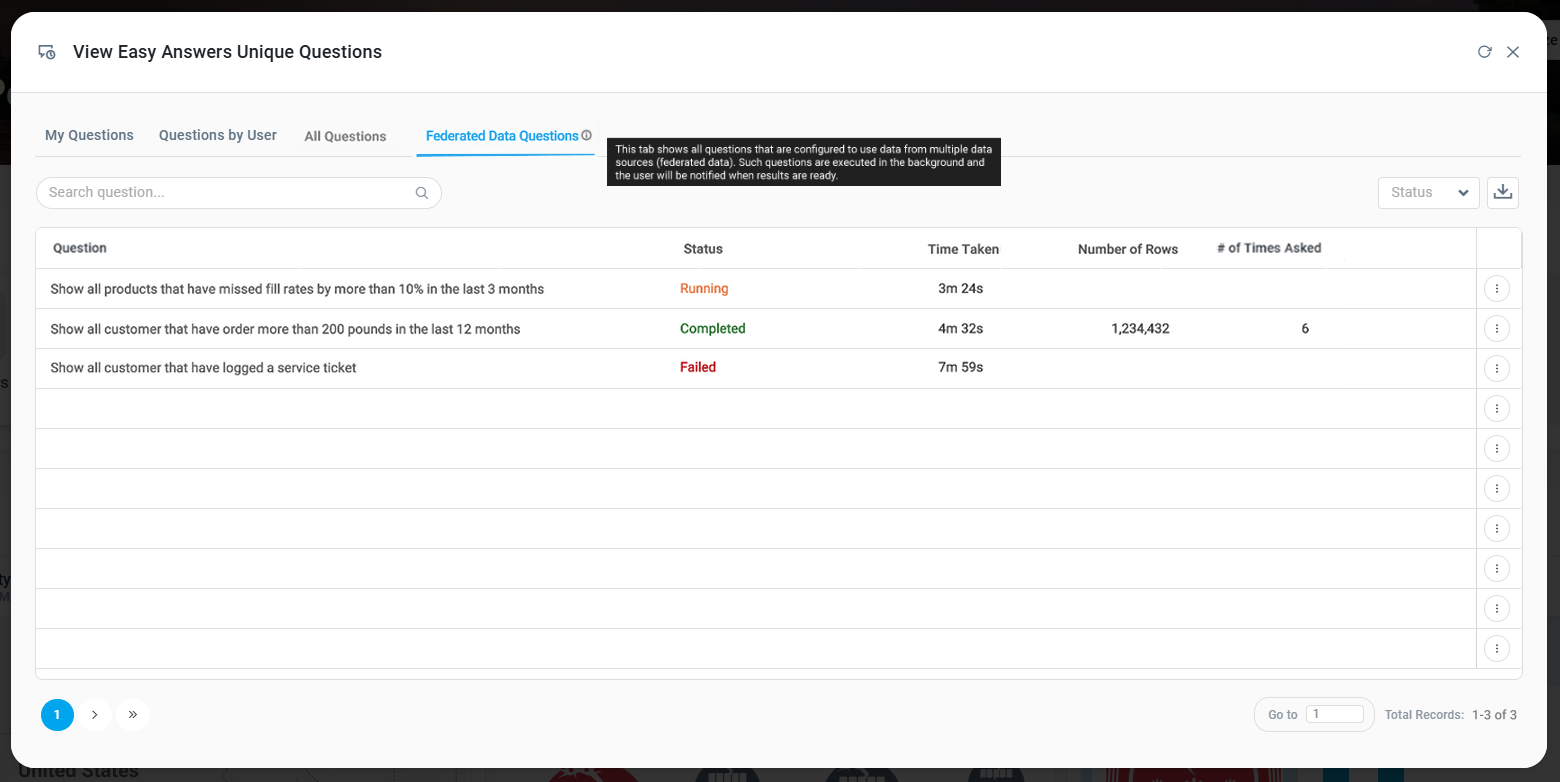1560x782 pixels.
Task: Click the Number of Rows column header
Action: (1128, 249)
